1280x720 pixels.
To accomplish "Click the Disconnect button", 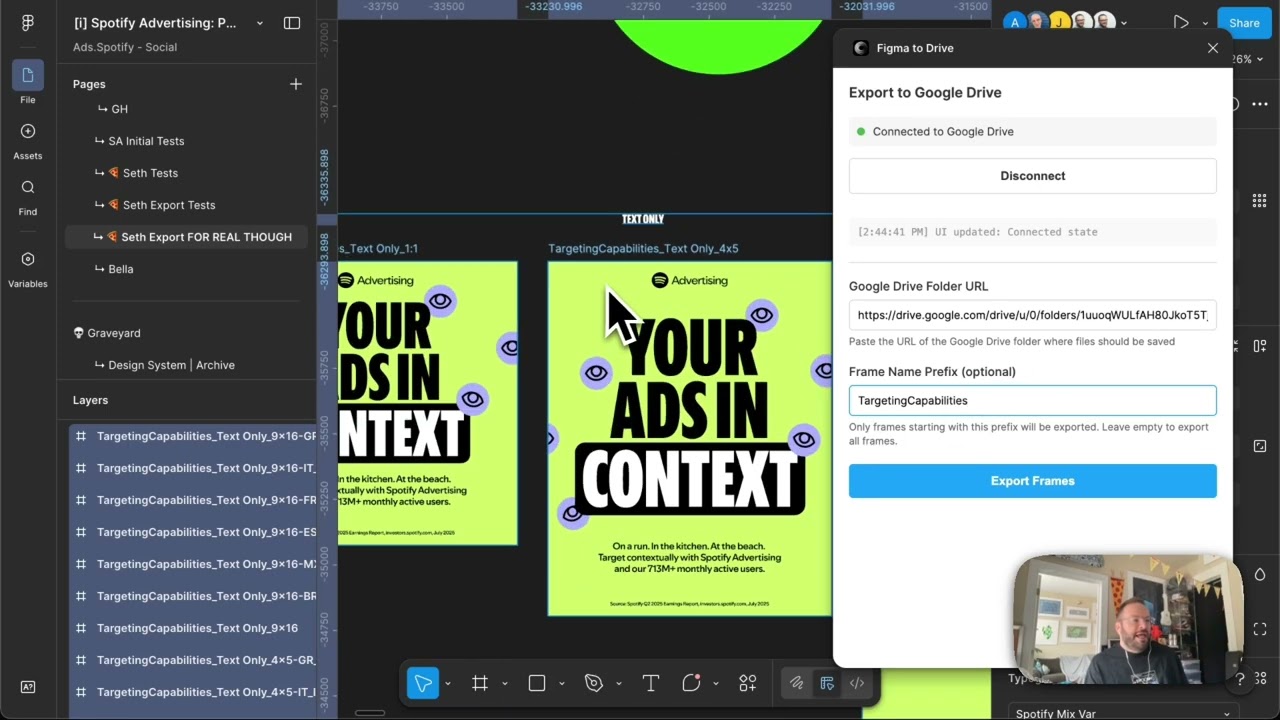I will (x=1033, y=176).
